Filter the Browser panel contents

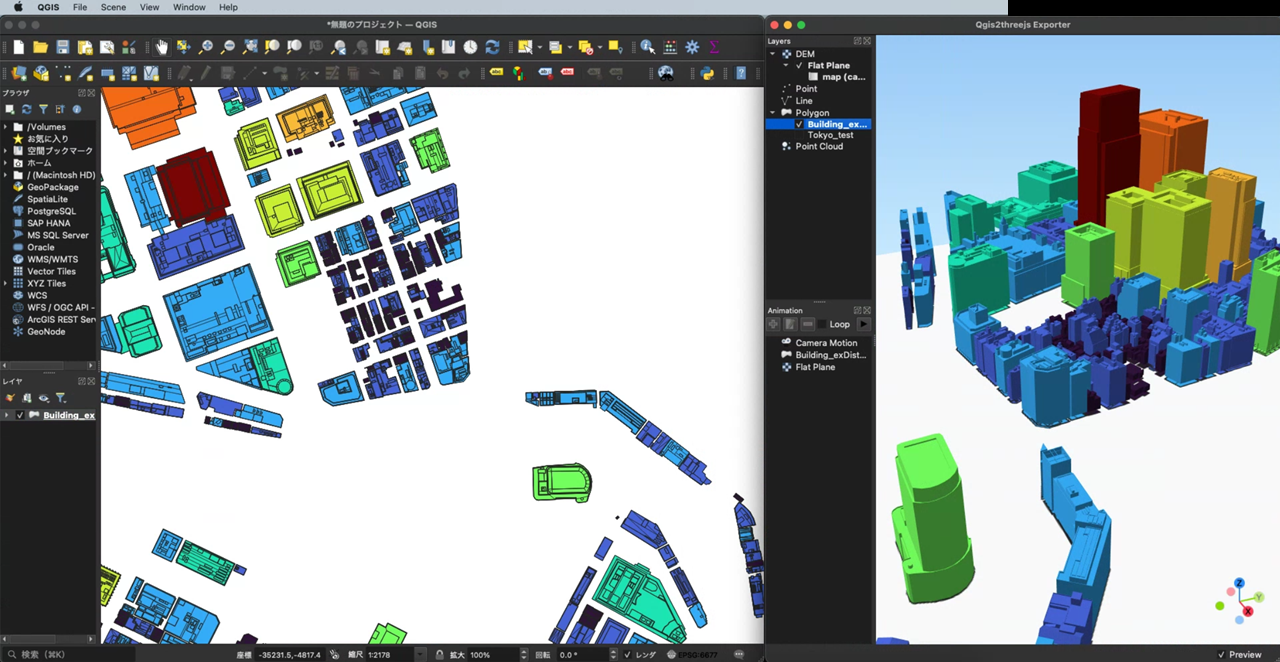pyautogui.click(x=43, y=110)
